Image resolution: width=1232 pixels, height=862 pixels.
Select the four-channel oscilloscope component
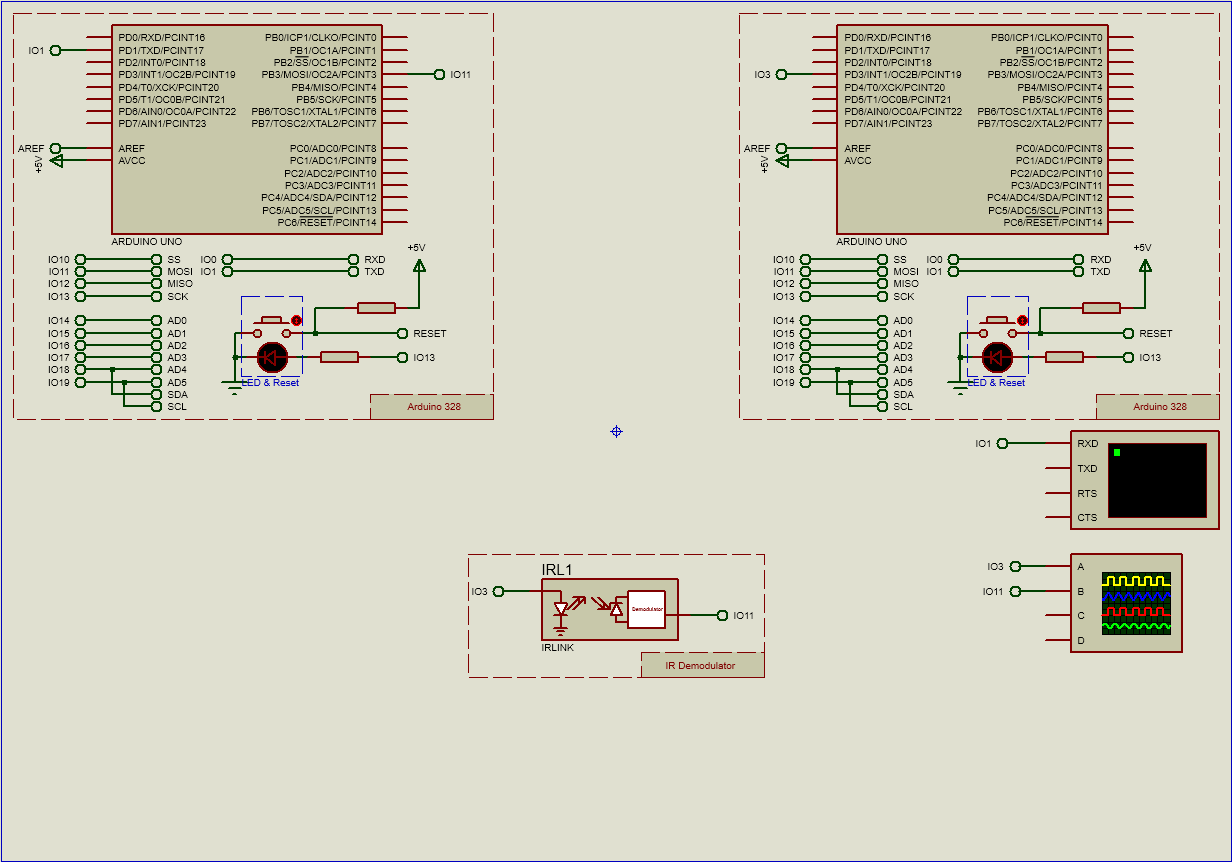1127,605
